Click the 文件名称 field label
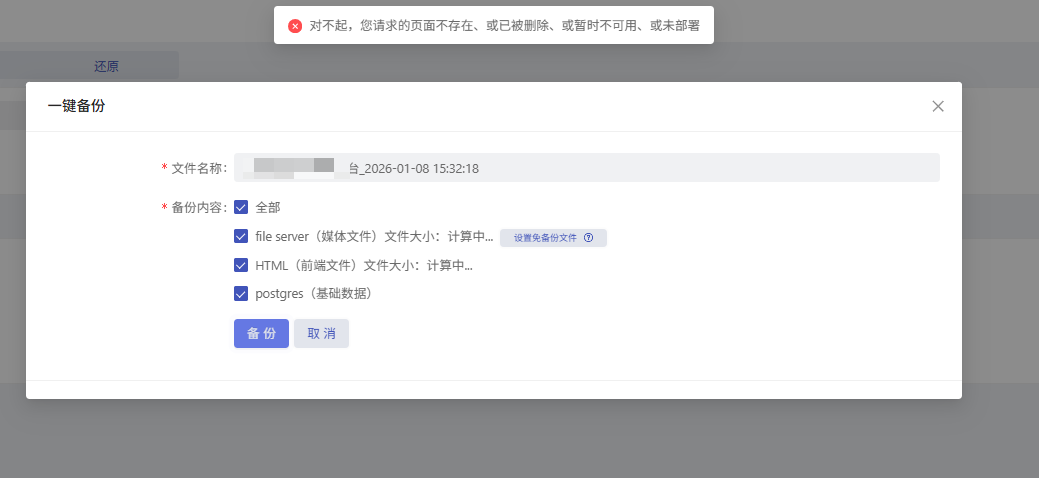 click(199, 168)
